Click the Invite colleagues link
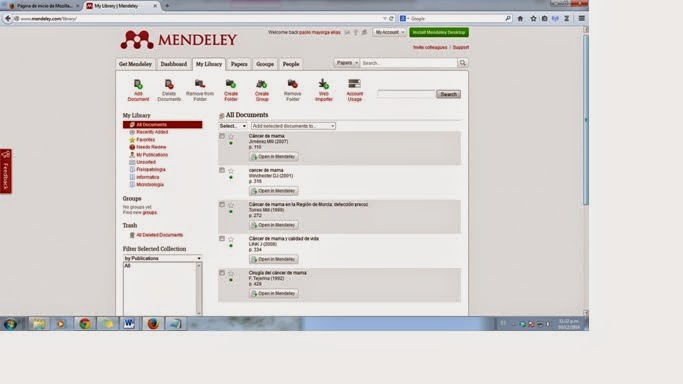Image resolution: width=683 pixels, height=384 pixels. (x=430, y=47)
